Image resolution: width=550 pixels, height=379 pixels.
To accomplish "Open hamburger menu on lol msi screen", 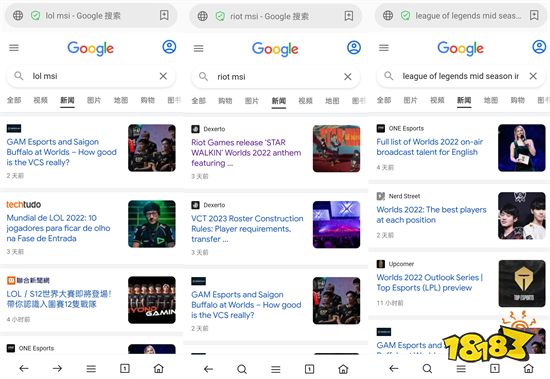I will coord(14,48).
